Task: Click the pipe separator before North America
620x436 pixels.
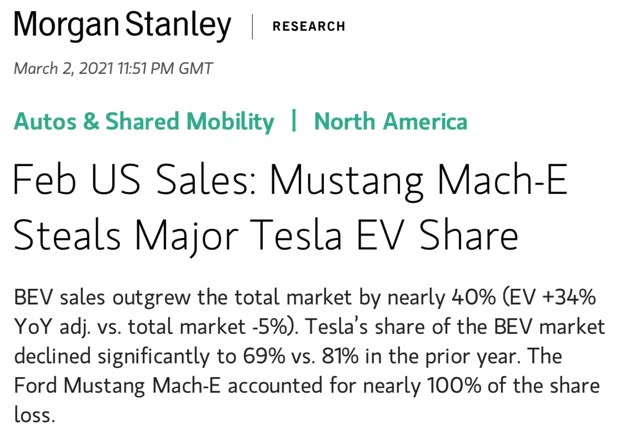Action: click(294, 122)
